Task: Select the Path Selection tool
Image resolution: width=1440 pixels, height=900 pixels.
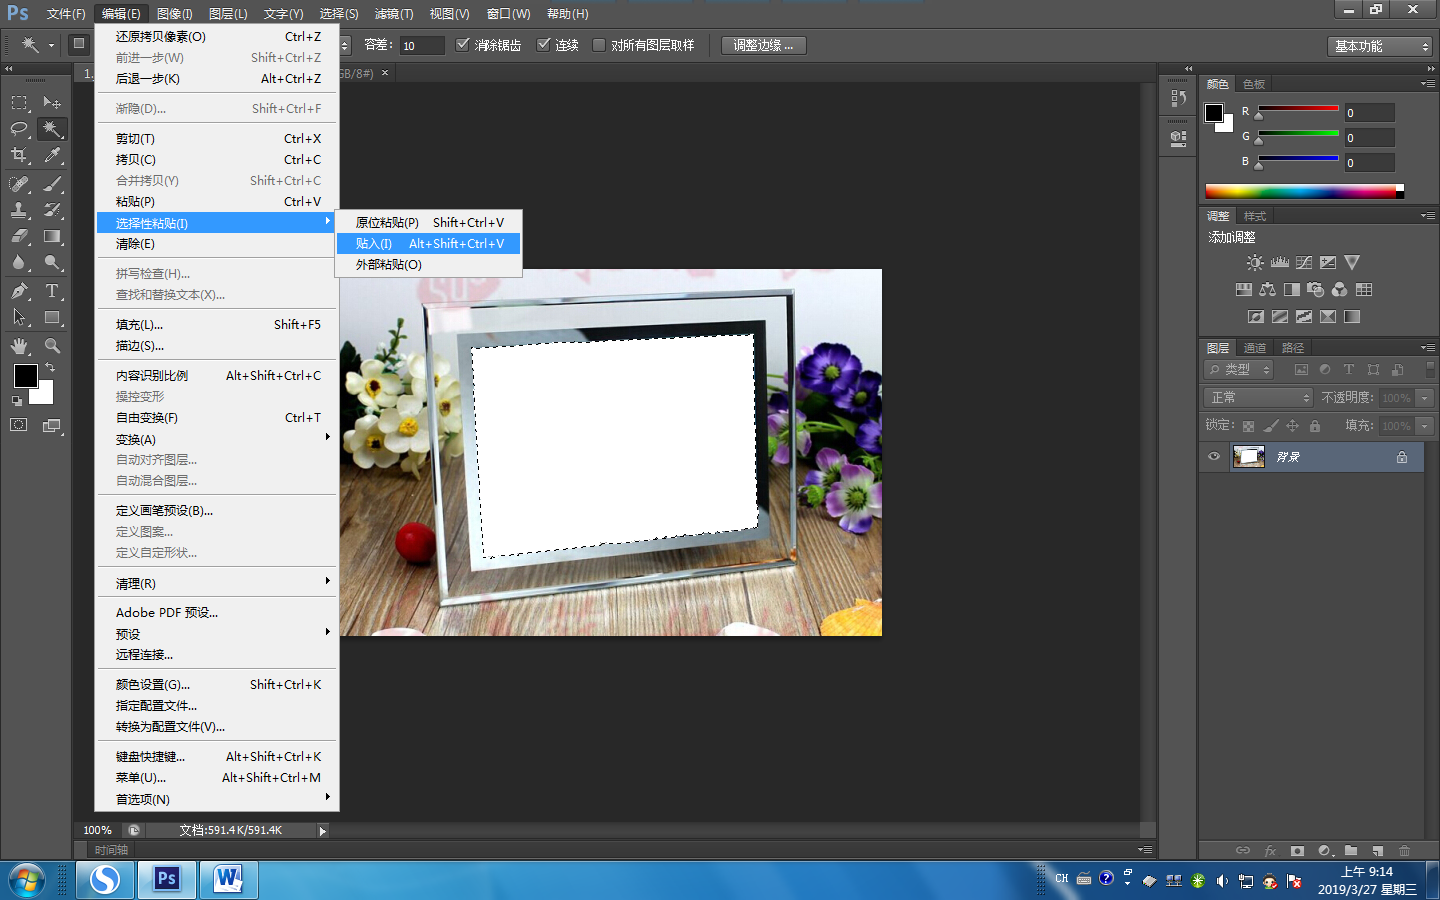Action: coord(19,318)
